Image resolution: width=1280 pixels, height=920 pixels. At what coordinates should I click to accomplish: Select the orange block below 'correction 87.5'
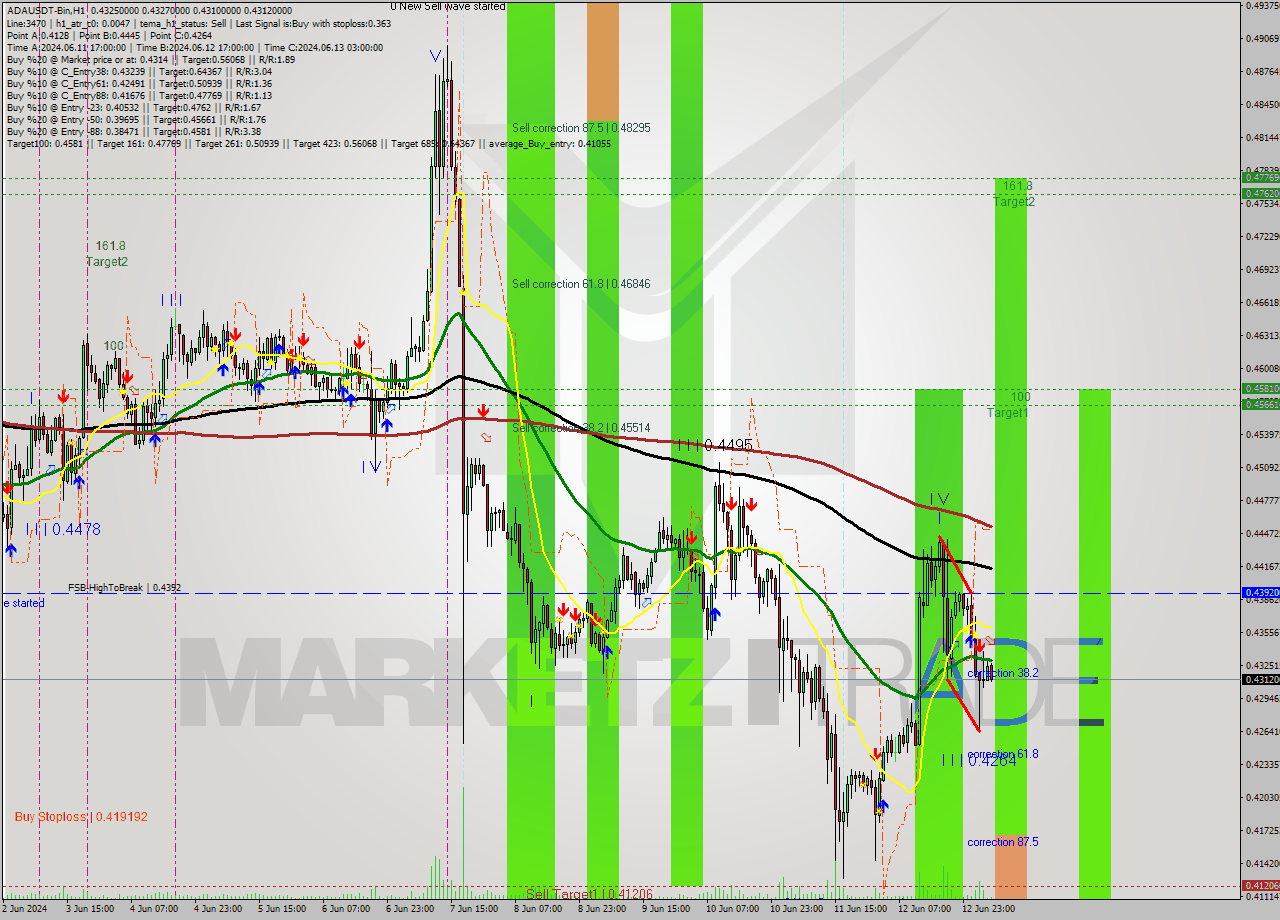(x=1010, y=867)
